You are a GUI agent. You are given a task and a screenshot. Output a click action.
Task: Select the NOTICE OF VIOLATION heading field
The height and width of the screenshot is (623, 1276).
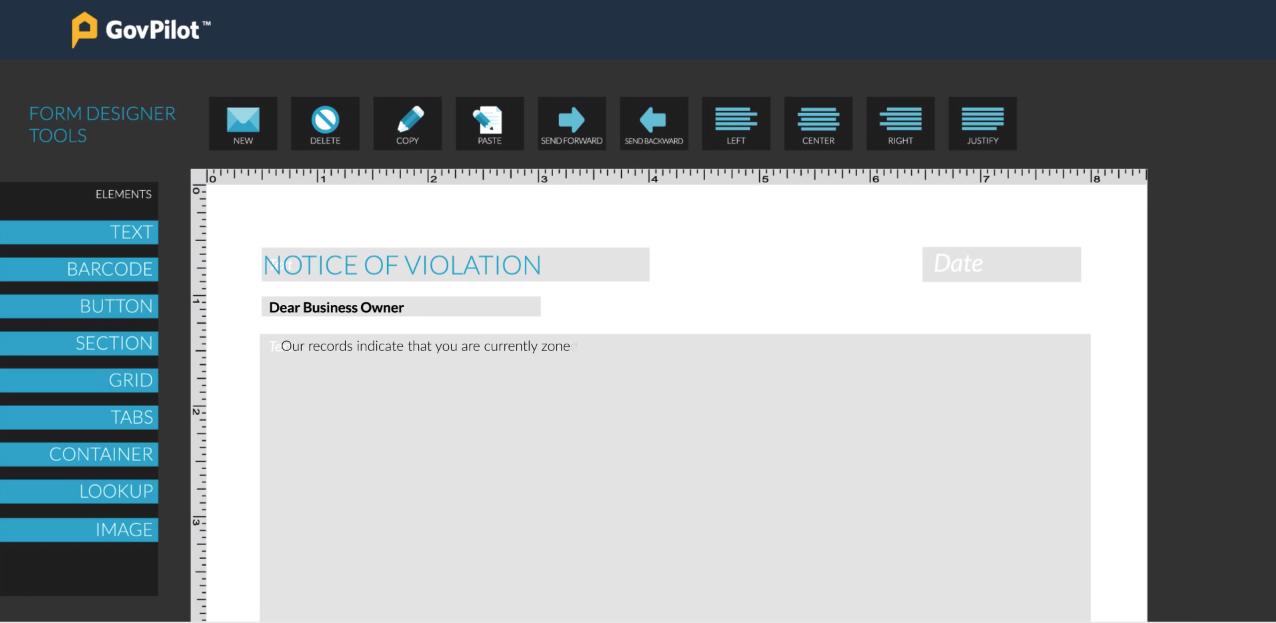point(455,265)
